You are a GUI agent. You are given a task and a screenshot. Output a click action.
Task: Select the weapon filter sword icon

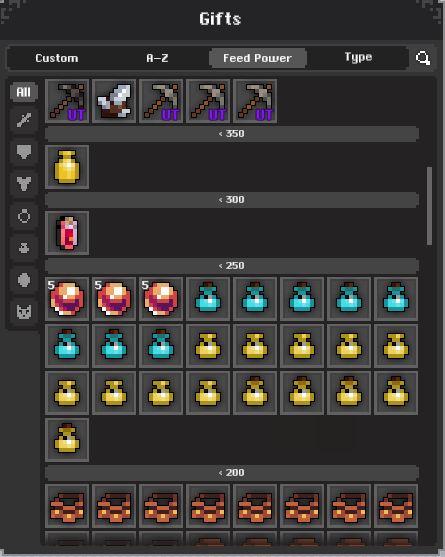(x=24, y=120)
